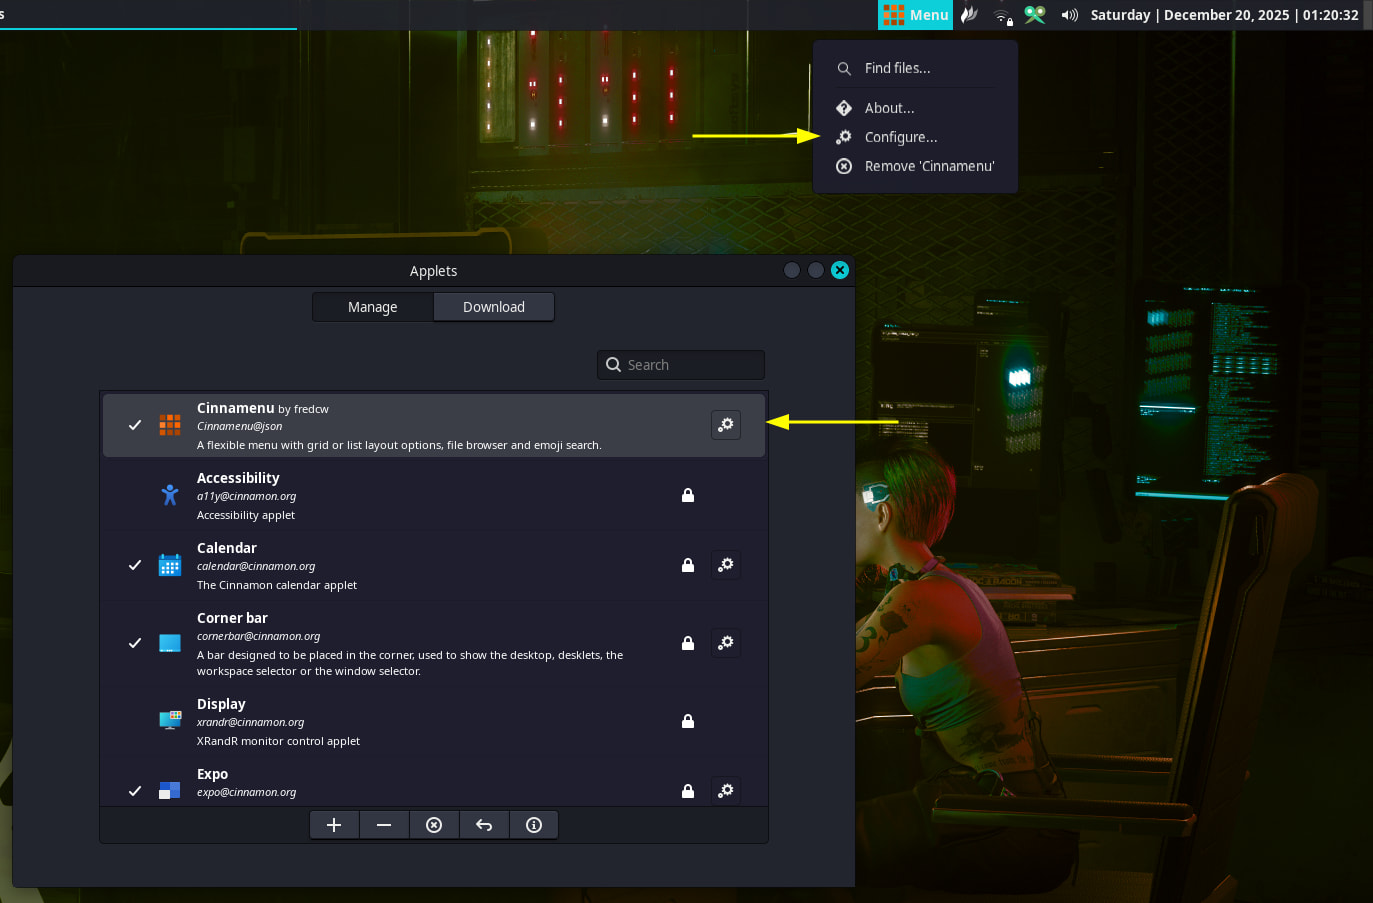The height and width of the screenshot is (903, 1373).
Task: Switch to the Manage tab
Action: [373, 307]
